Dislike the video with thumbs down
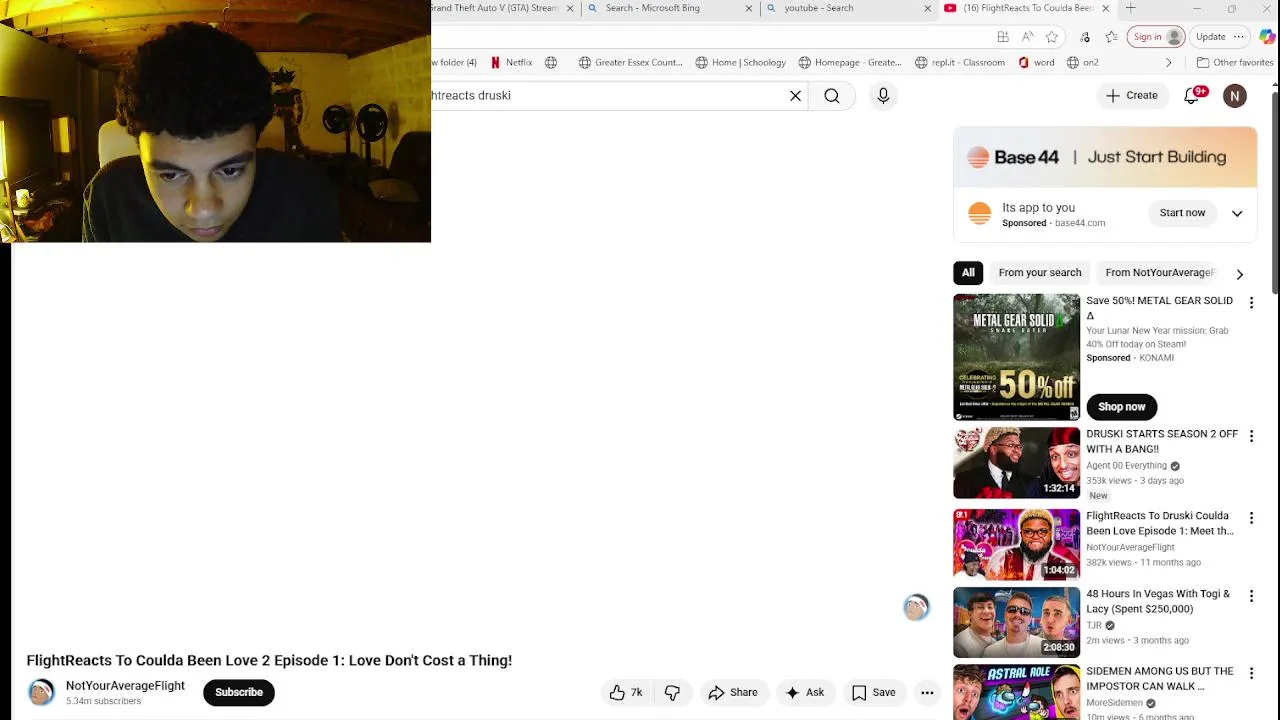 point(672,692)
